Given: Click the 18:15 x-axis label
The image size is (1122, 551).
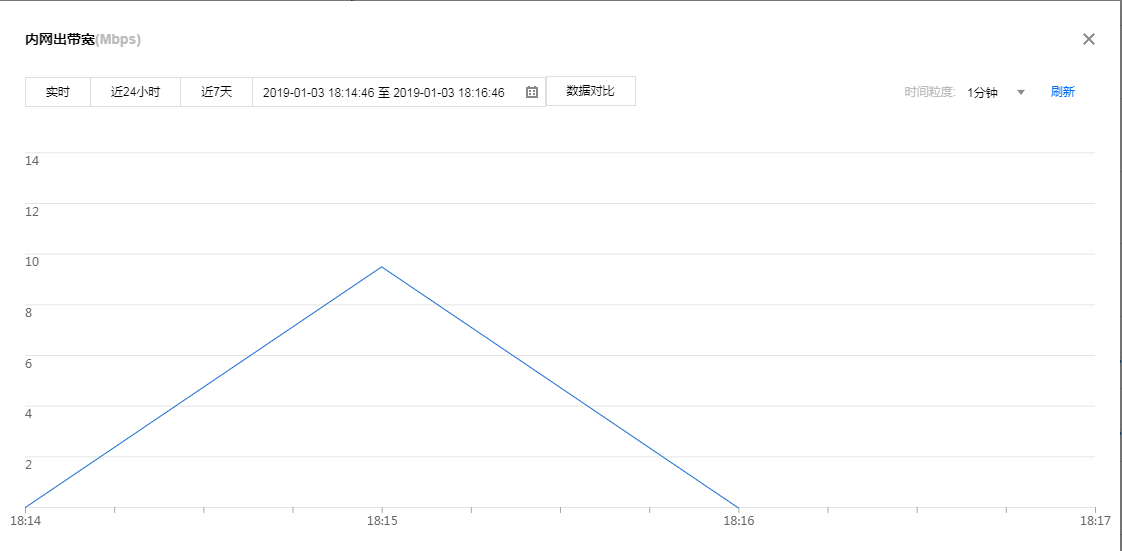Looking at the screenshot, I should point(381,521).
